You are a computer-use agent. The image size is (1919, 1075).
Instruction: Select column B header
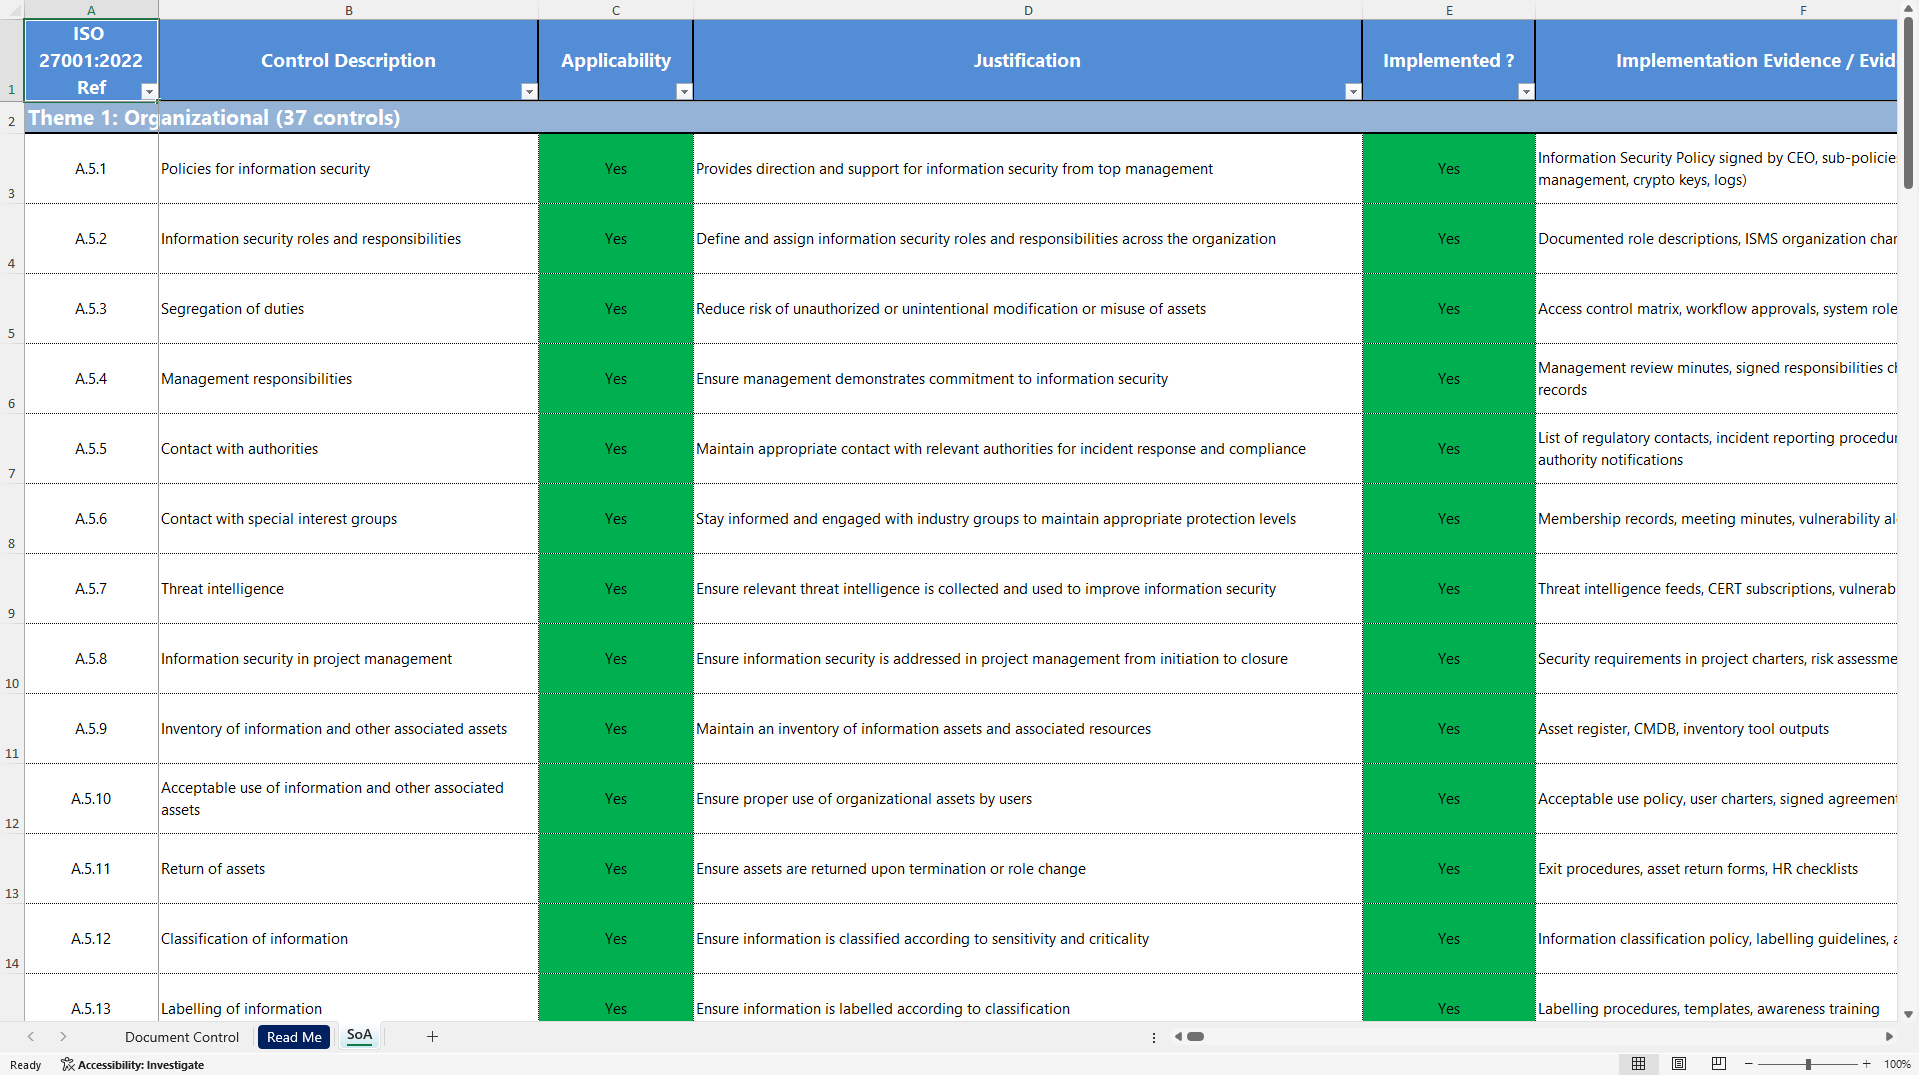point(348,10)
